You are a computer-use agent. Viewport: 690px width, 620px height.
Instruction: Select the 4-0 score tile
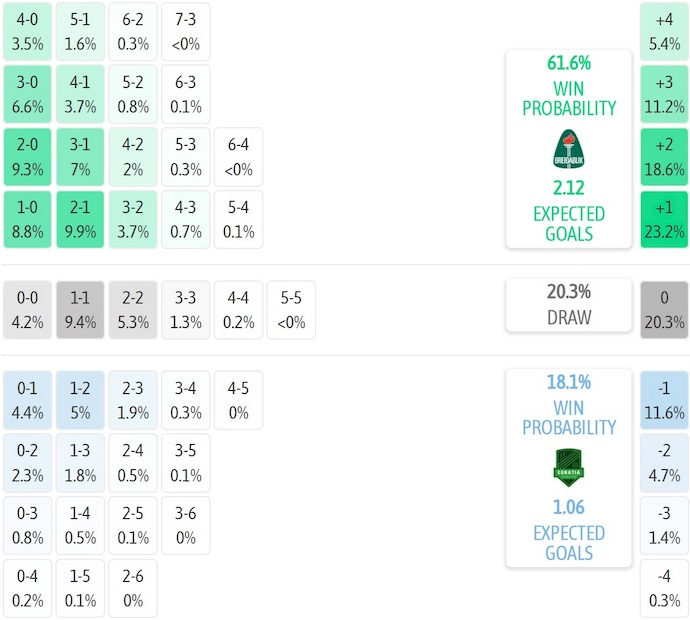(x=28, y=32)
